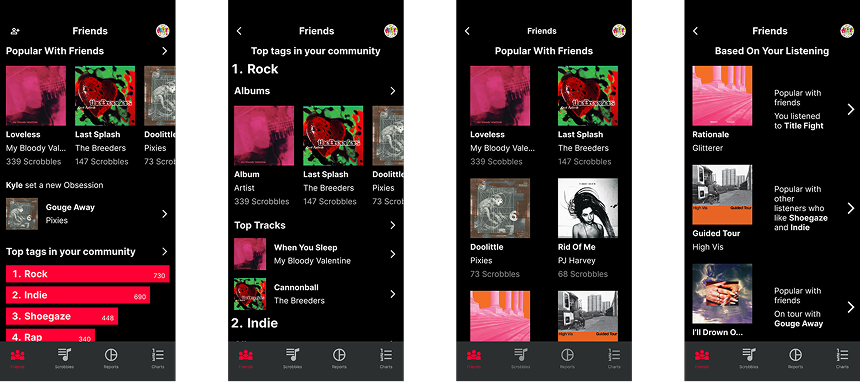Open Last Splash cover in first screen

(x=105, y=96)
